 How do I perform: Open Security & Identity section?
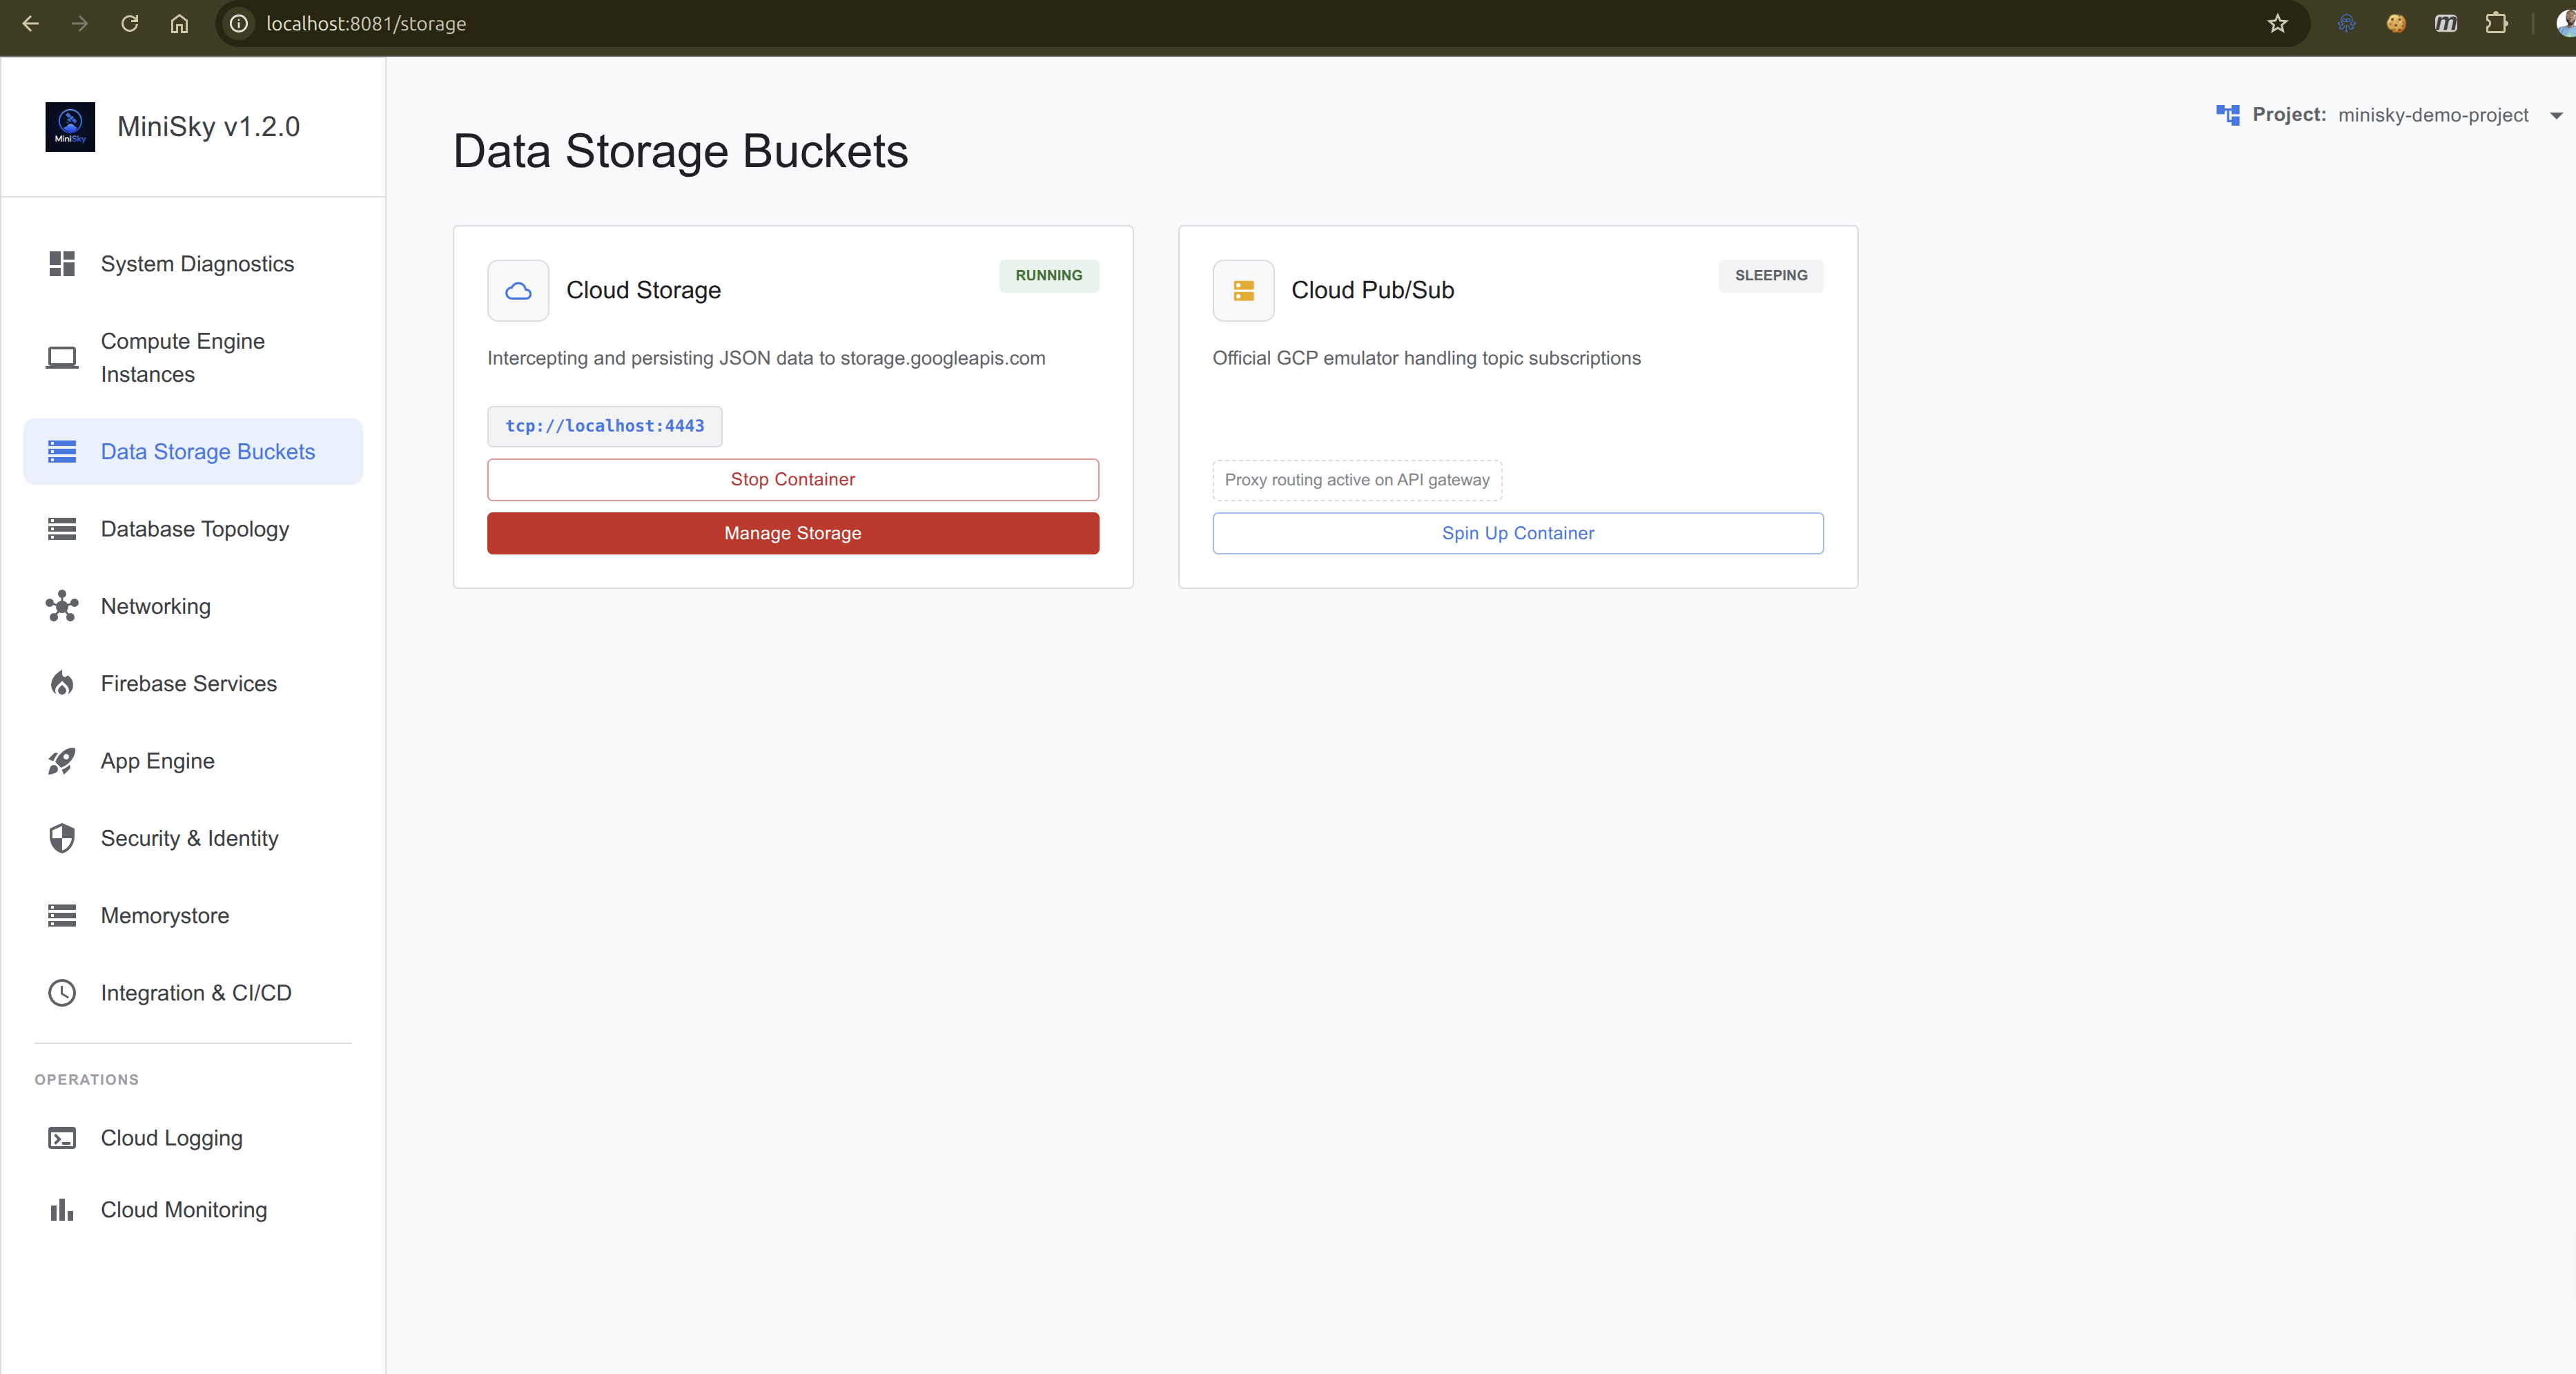(193, 838)
